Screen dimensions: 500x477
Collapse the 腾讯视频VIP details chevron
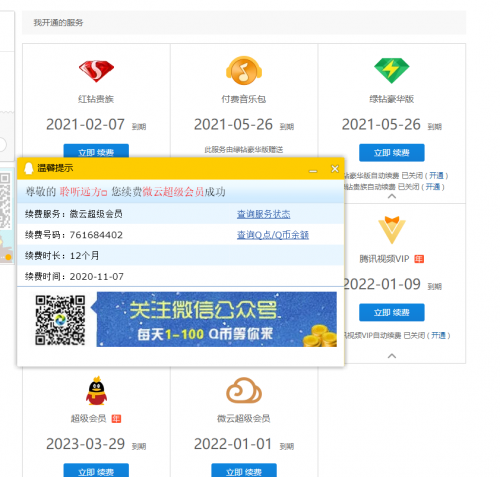point(392,356)
